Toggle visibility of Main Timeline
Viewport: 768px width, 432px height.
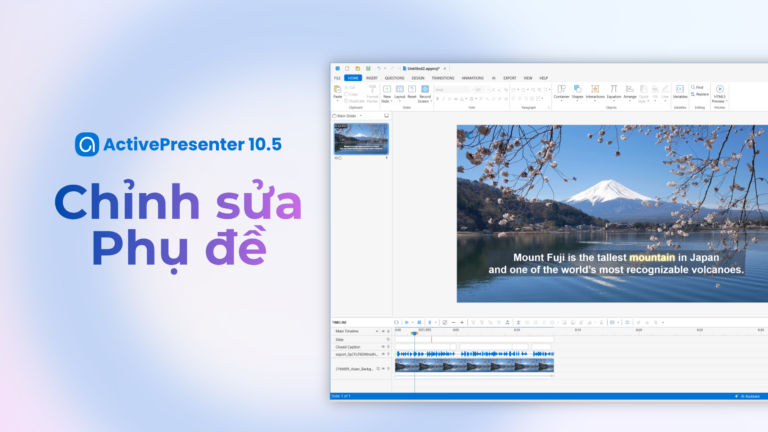click(x=383, y=332)
